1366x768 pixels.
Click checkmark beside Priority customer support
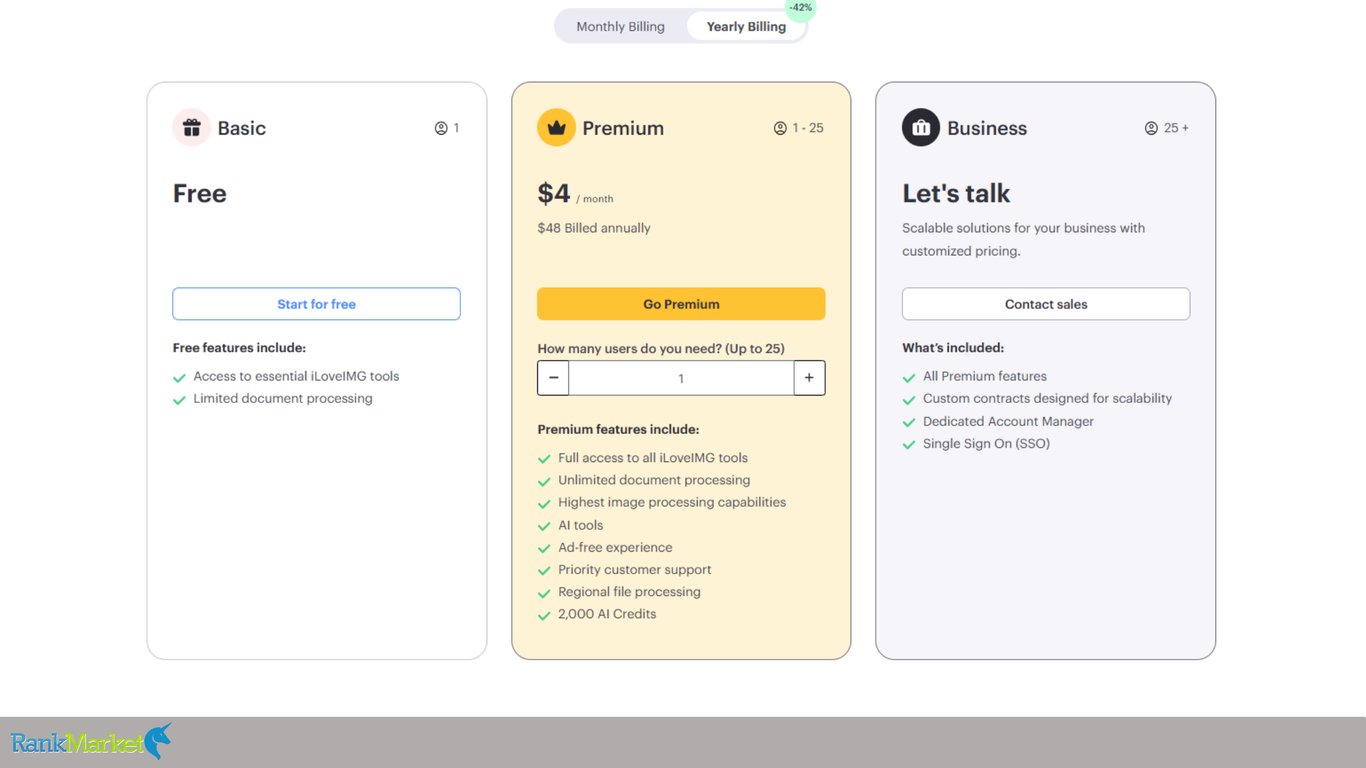click(545, 571)
